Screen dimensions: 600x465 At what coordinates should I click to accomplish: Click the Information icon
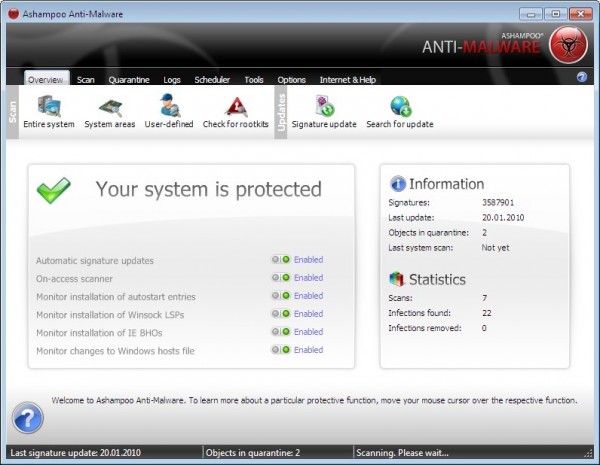(398, 184)
